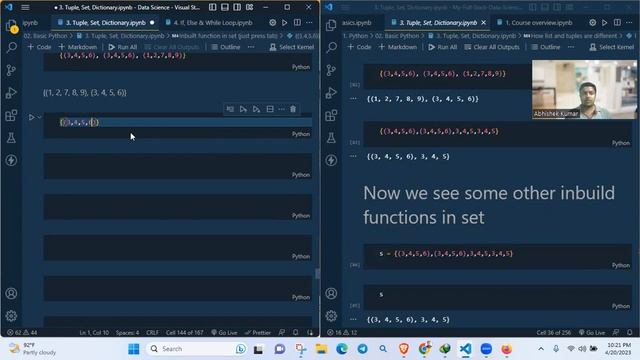Split editor in left window tab bar
640x360 pixels.
pos(297,23)
